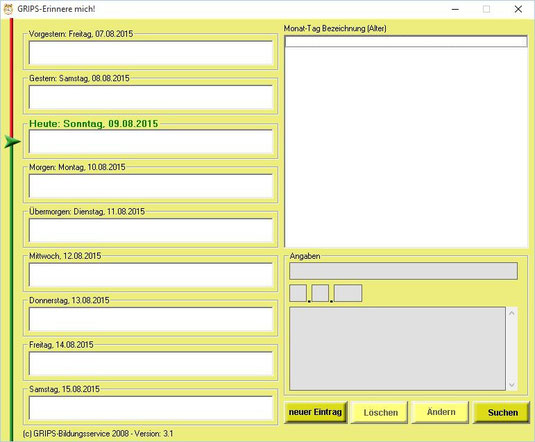535x442 pixels.
Task: Click the day box in Angaben date
Action: click(x=298, y=293)
